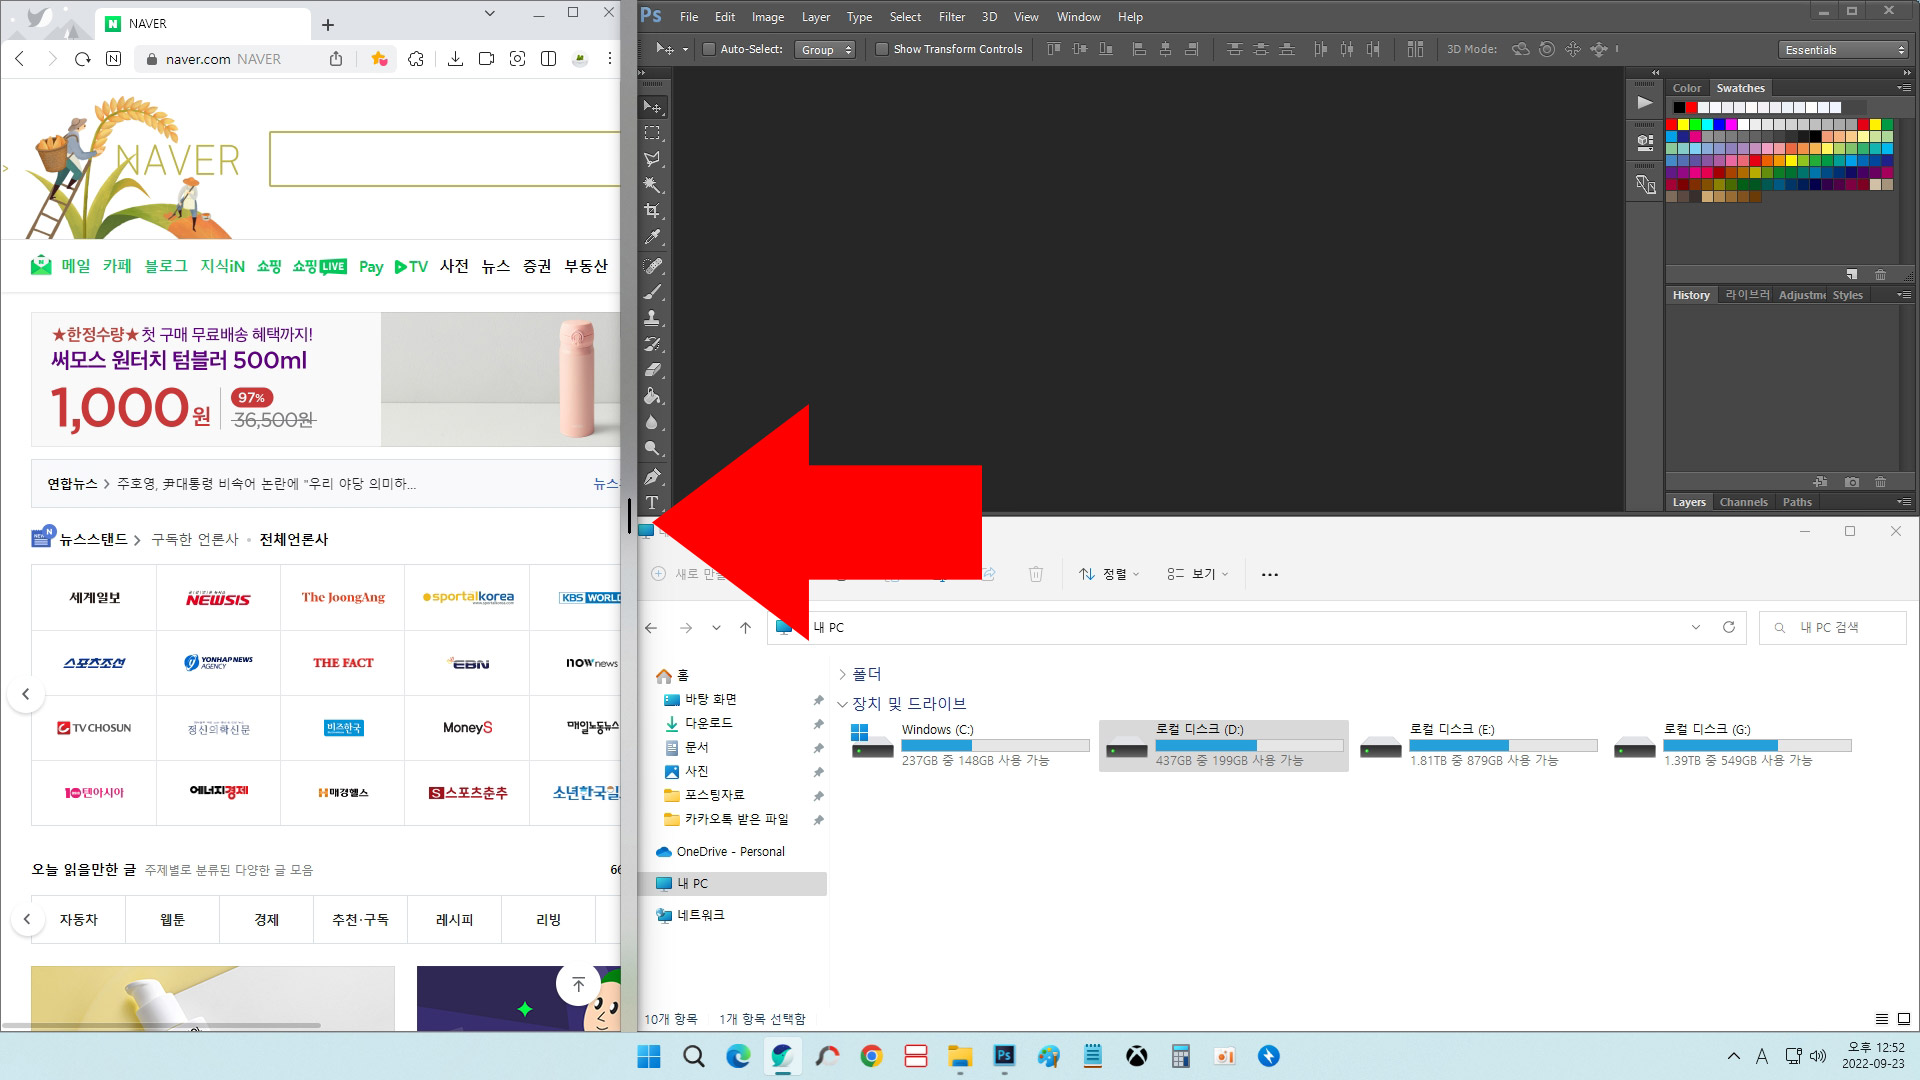The image size is (1920, 1080).
Task: Choose the Magic Wand tool
Action: (x=652, y=185)
